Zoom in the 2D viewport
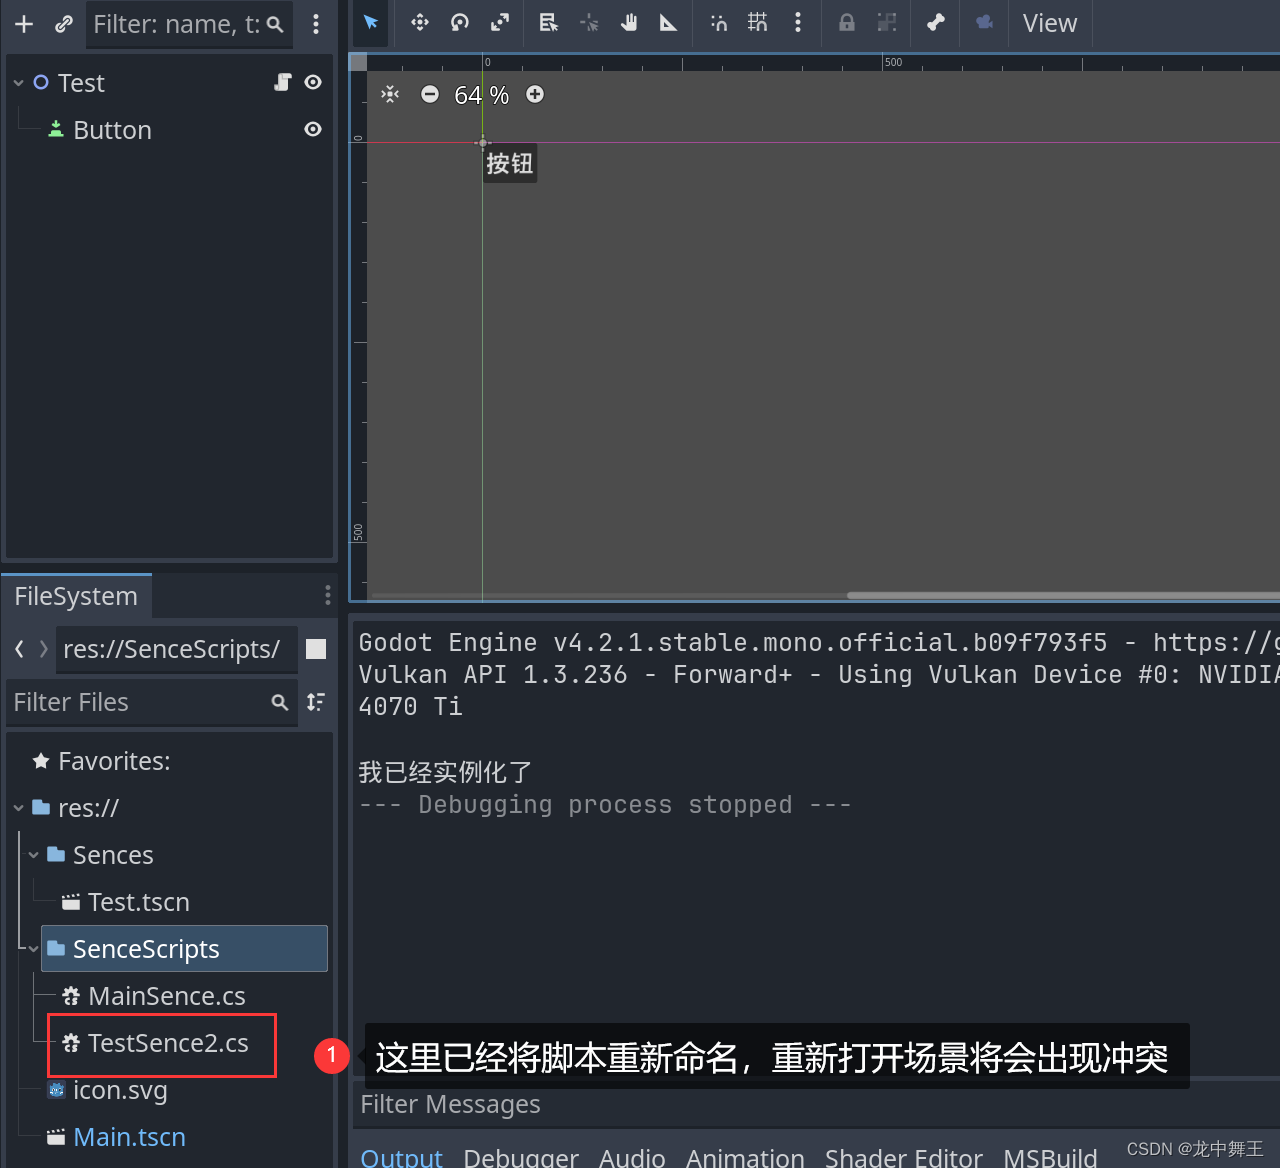The image size is (1280, 1168). 535,94
